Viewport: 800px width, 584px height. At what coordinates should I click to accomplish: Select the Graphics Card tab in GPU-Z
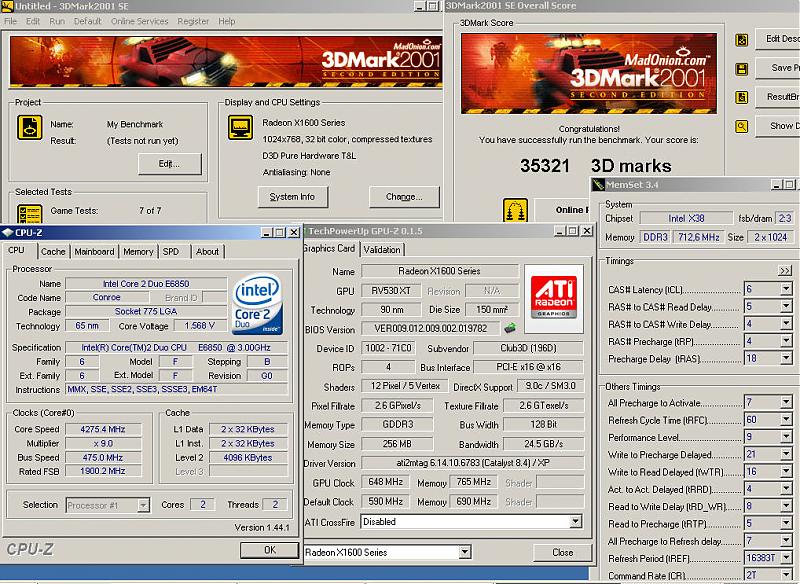[329, 248]
